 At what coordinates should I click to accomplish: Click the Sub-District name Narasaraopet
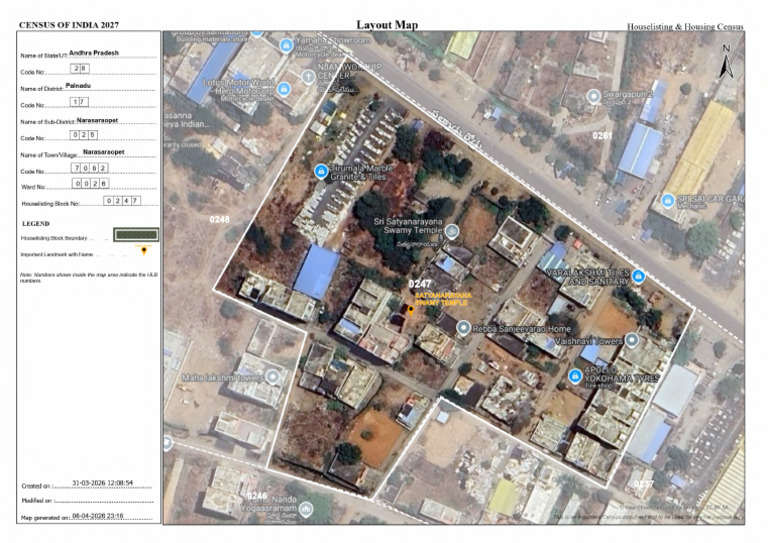97,120
